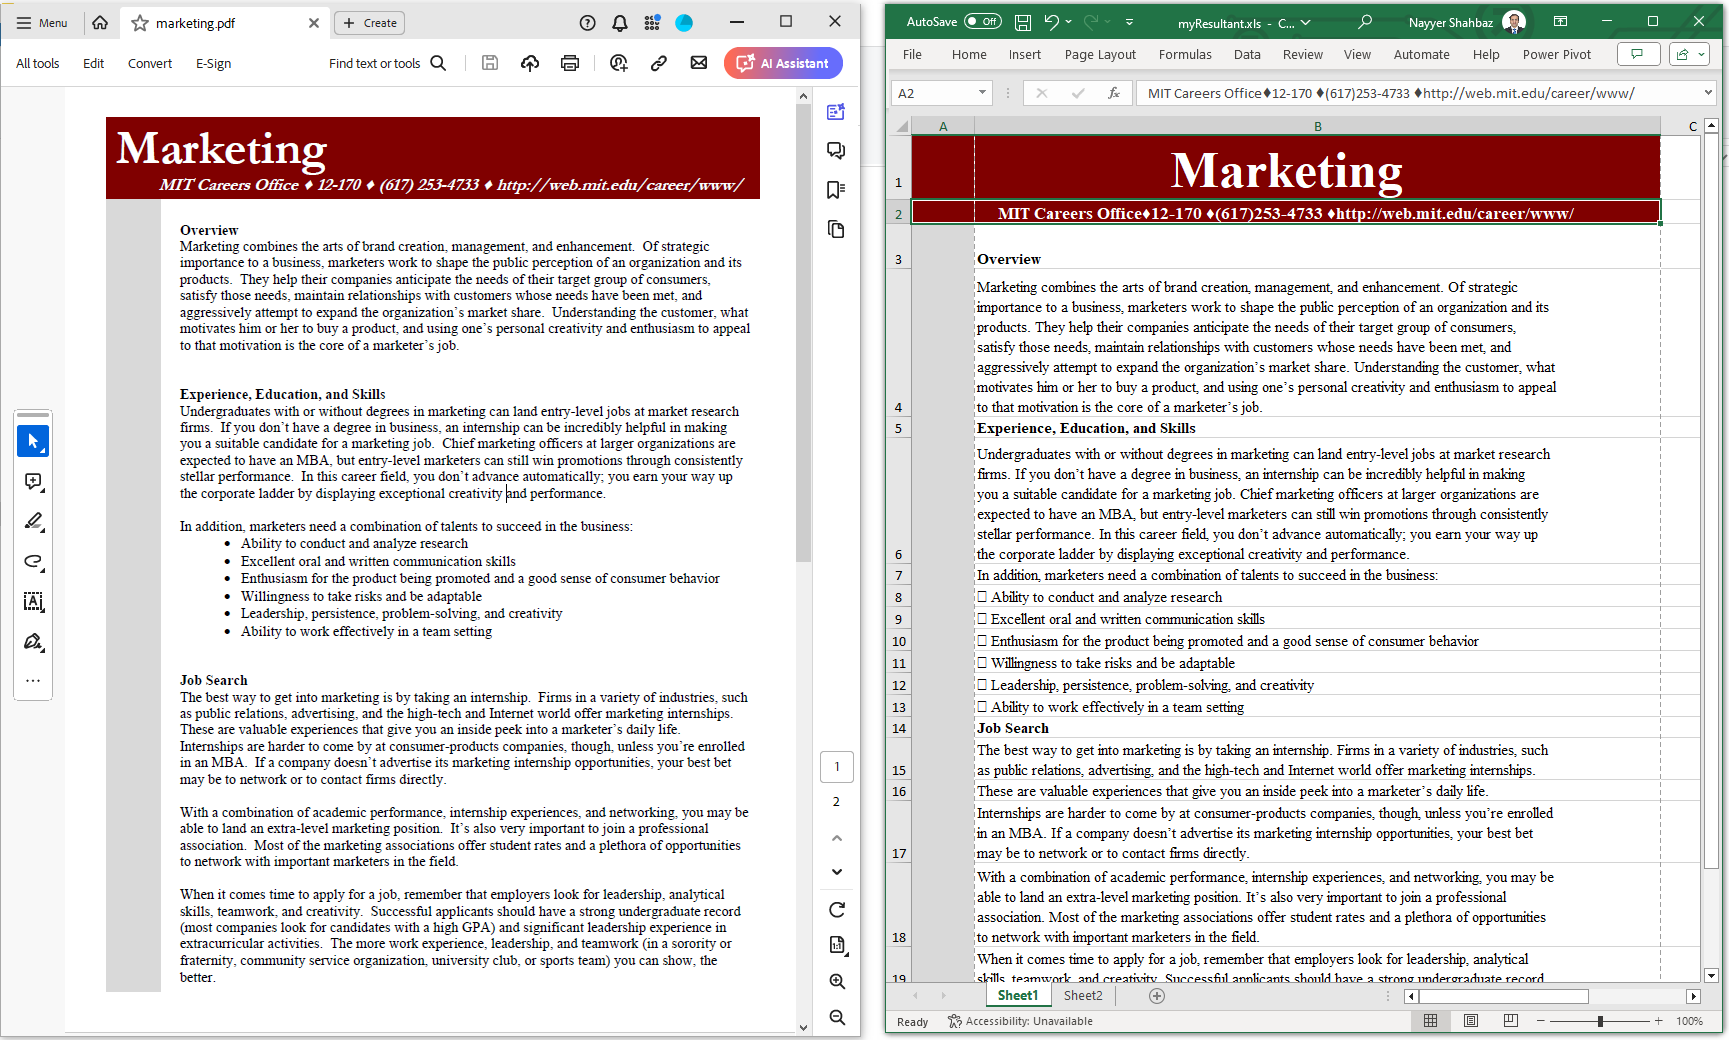
Task: Open file name dropdown next to myResultant.xls
Action: (1305, 22)
